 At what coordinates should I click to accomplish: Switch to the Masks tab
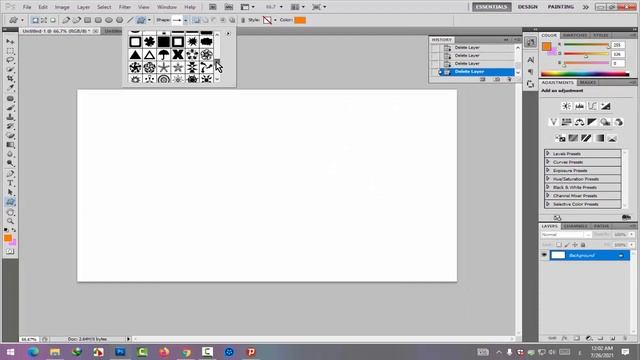click(588, 82)
